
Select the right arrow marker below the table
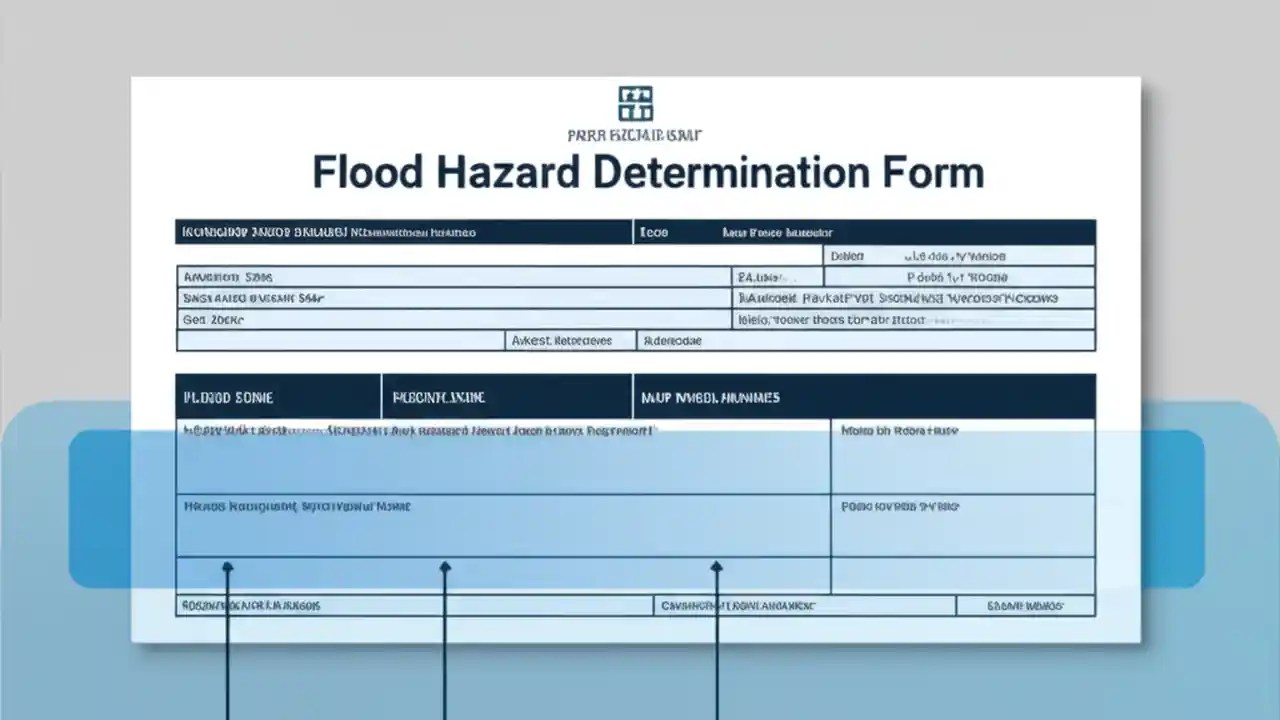click(x=716, y=568)
